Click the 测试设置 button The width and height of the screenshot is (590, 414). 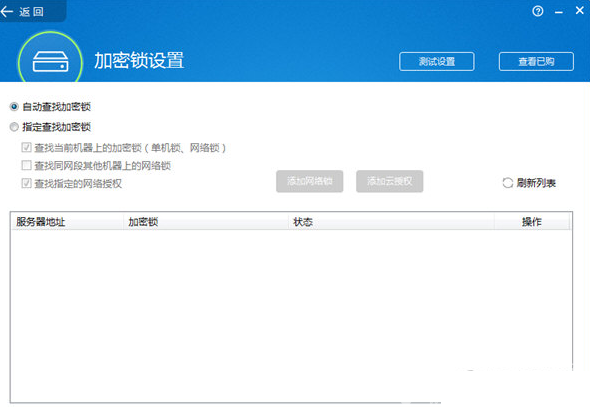coord(436,61)
